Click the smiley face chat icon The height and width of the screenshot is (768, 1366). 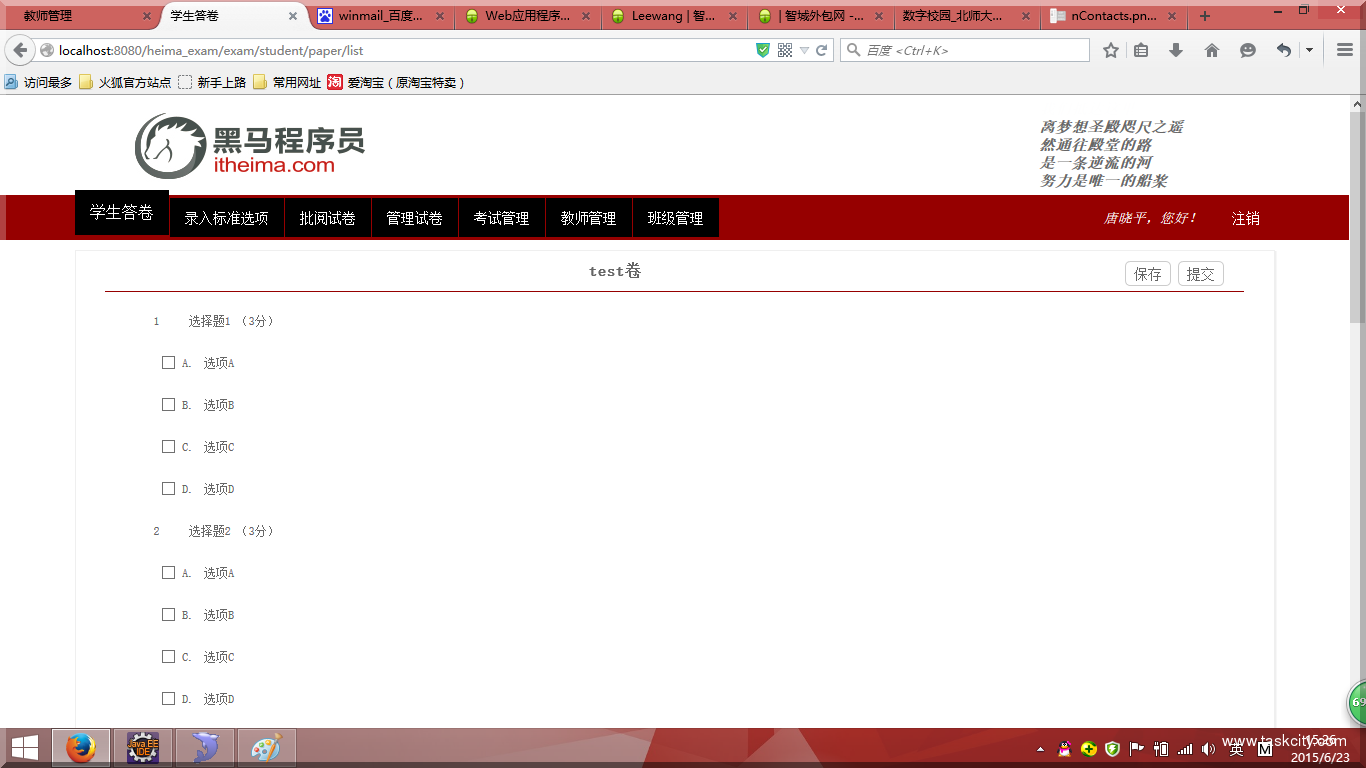pyautogui.click(x=1247, y=50)
